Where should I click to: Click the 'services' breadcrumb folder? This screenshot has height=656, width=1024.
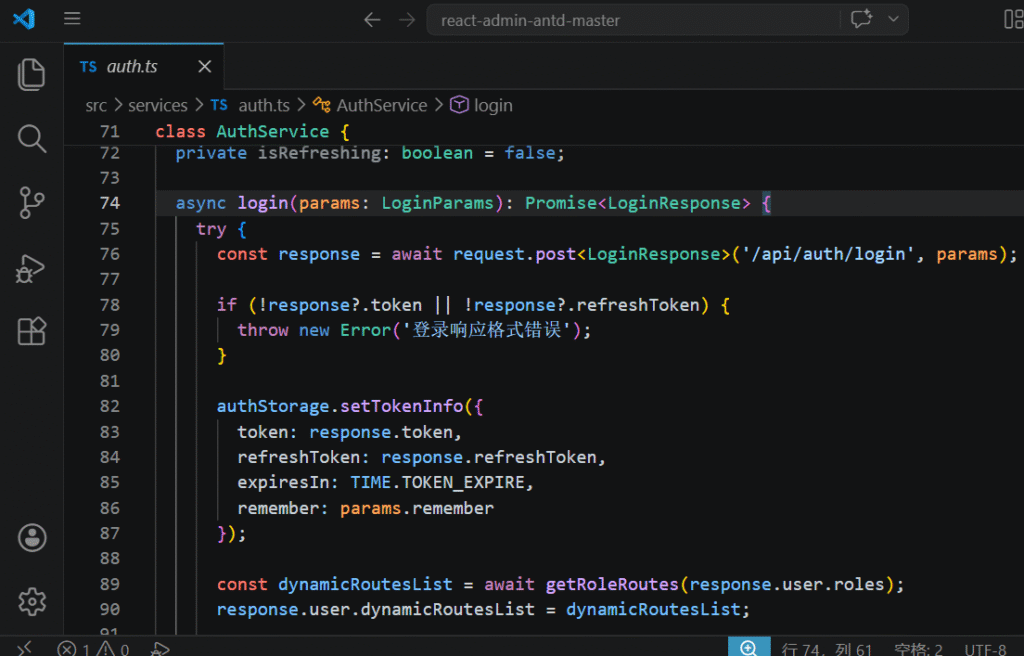pyautogui.click(x=158, y=105)
